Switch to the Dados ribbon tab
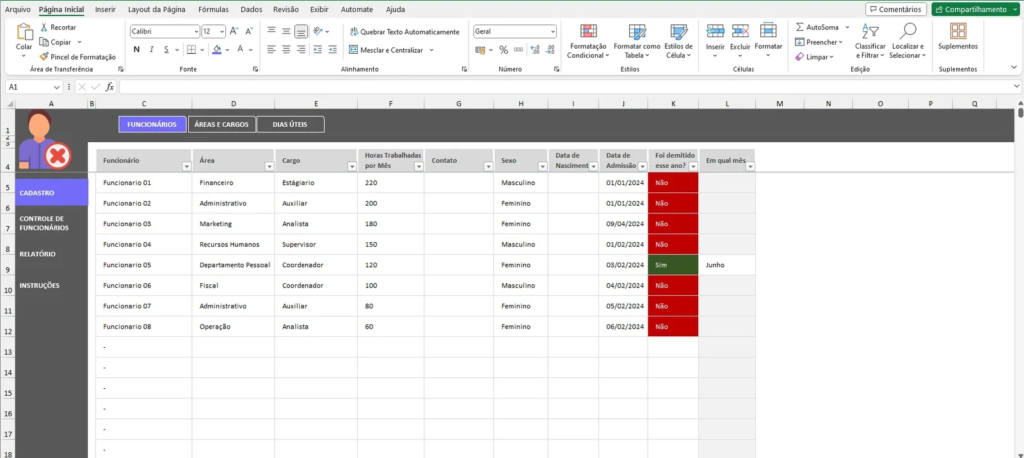This screenshot has width=1024, height=458. pyautogui.click(x=251, y=9)
